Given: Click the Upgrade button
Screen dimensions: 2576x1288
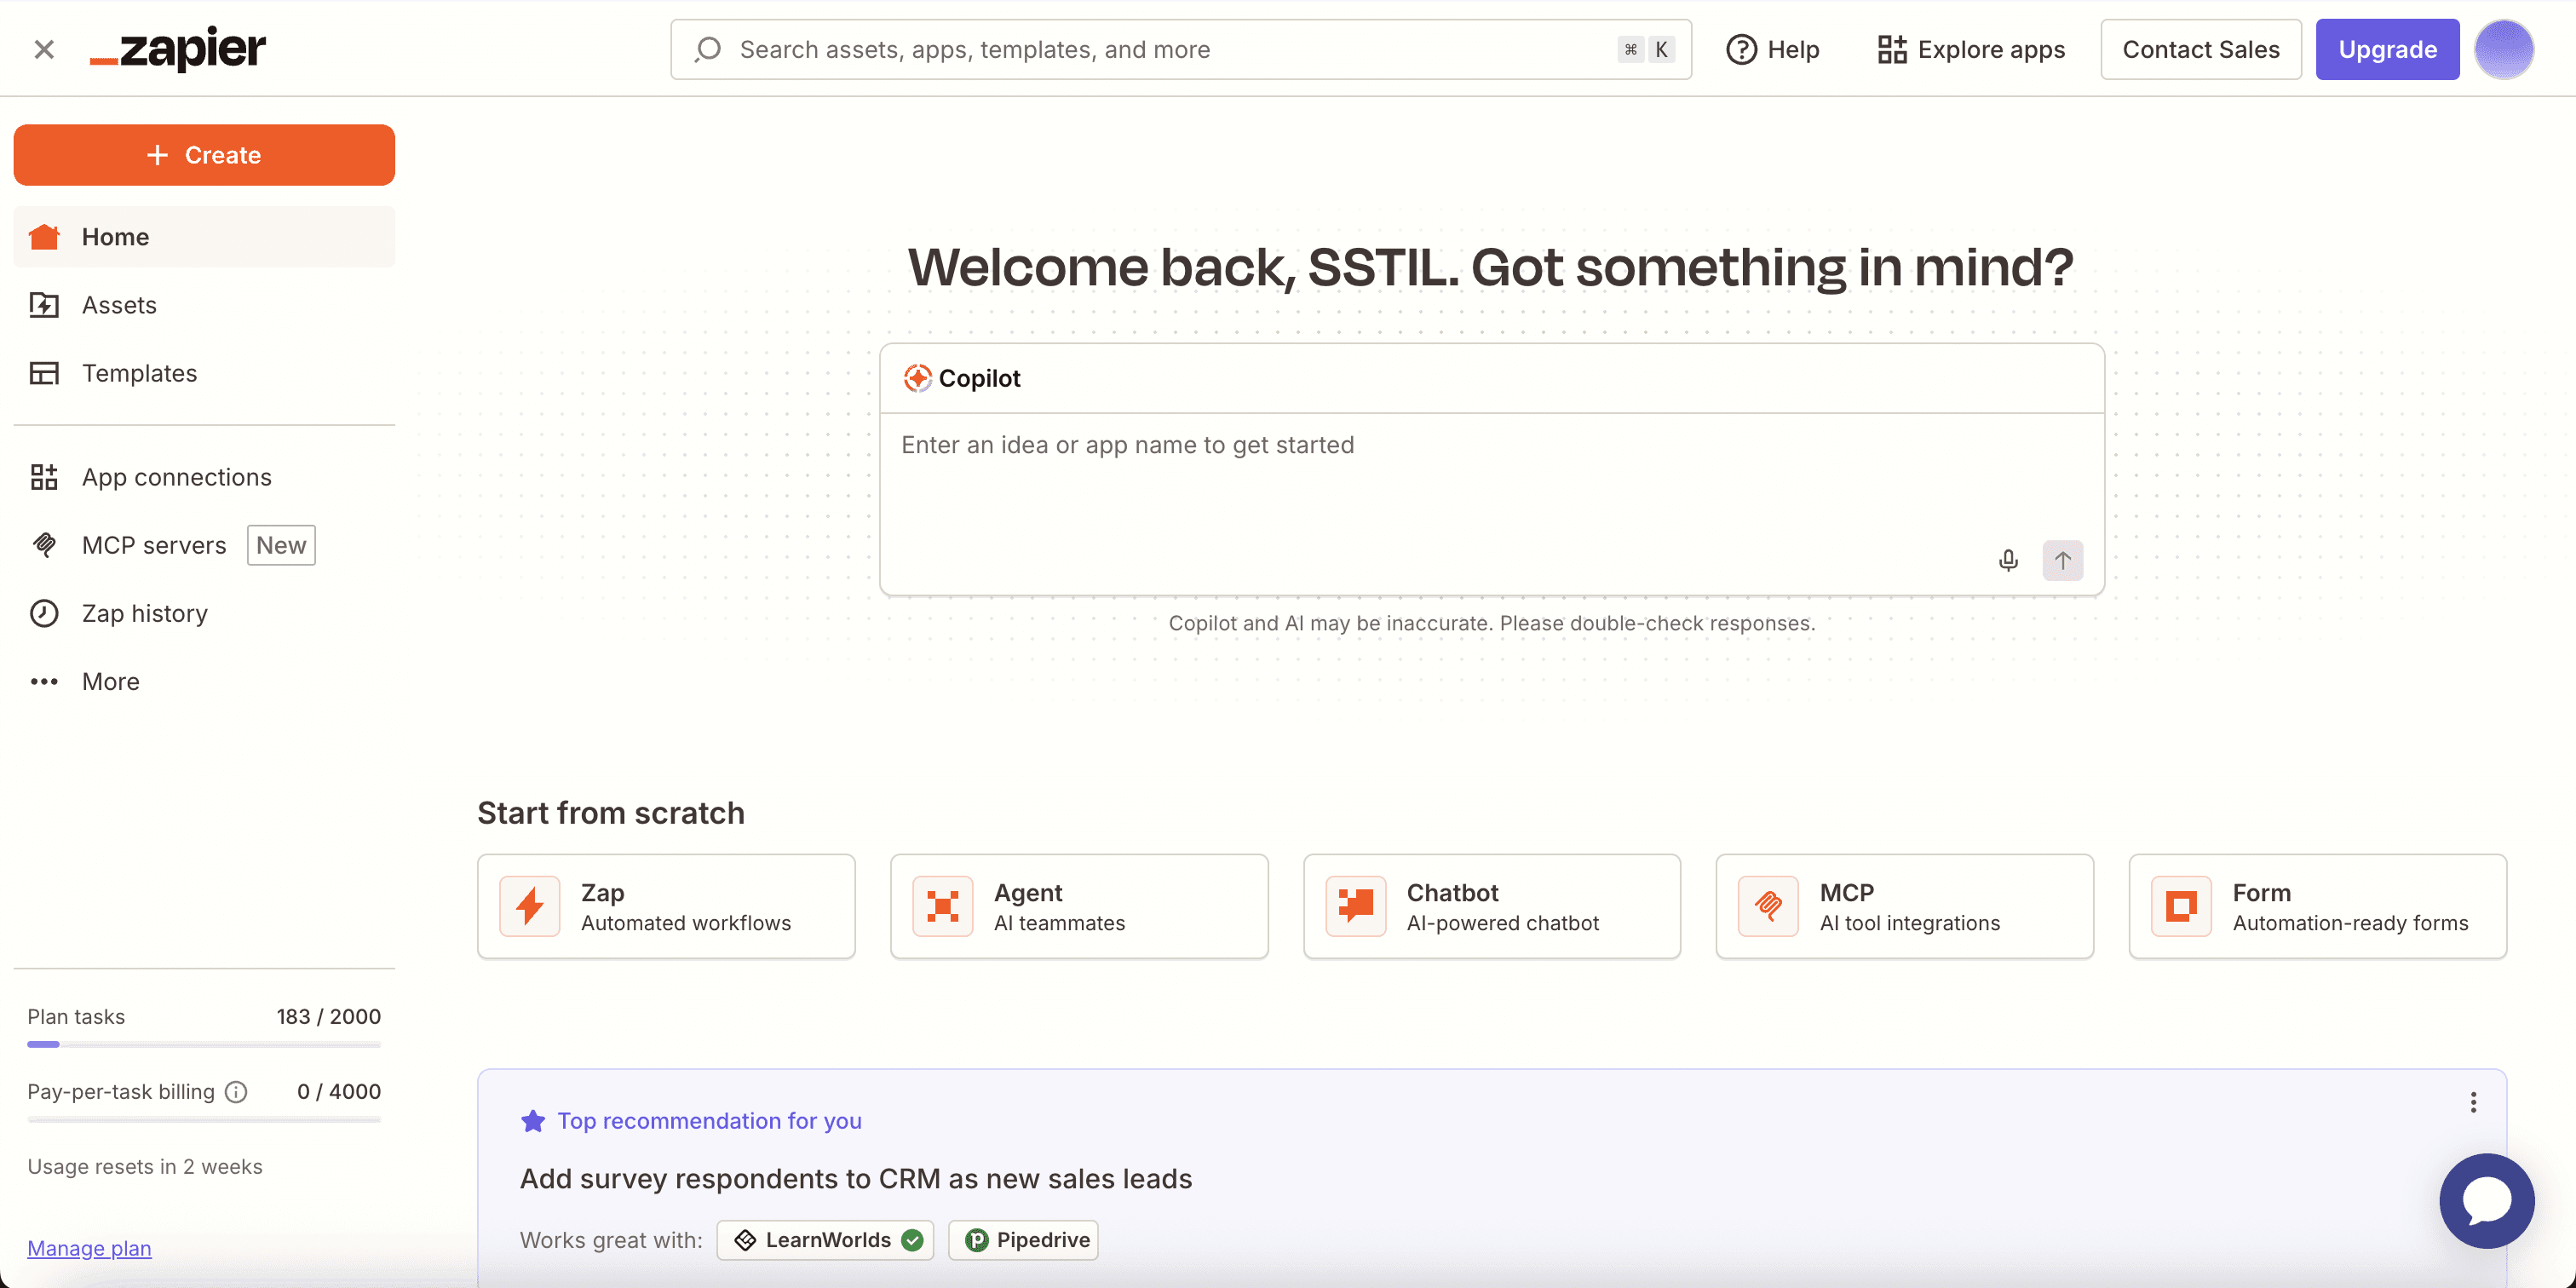Looking at the screenshot, I should click(x=2387, y=49).
